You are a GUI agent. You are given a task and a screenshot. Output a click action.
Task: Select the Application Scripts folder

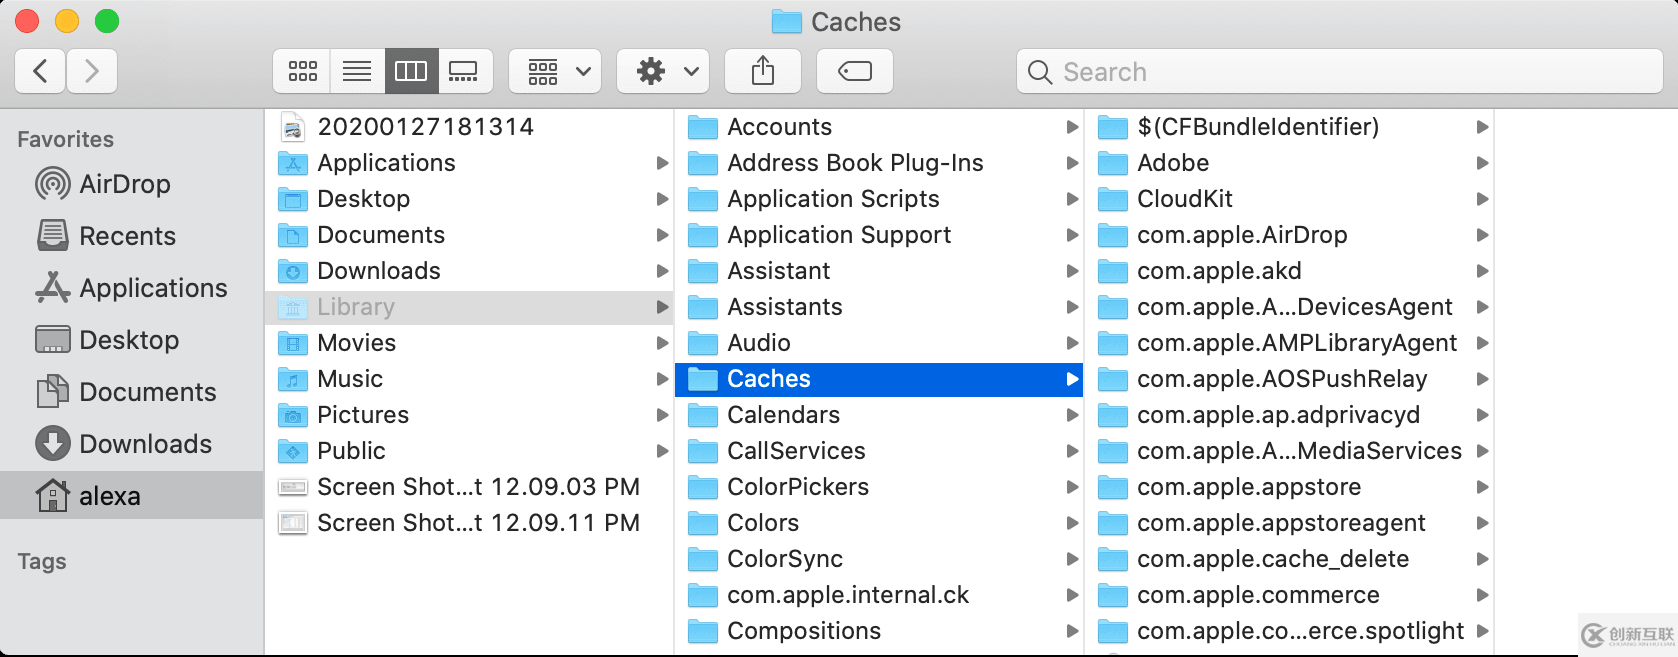(880, 199)
